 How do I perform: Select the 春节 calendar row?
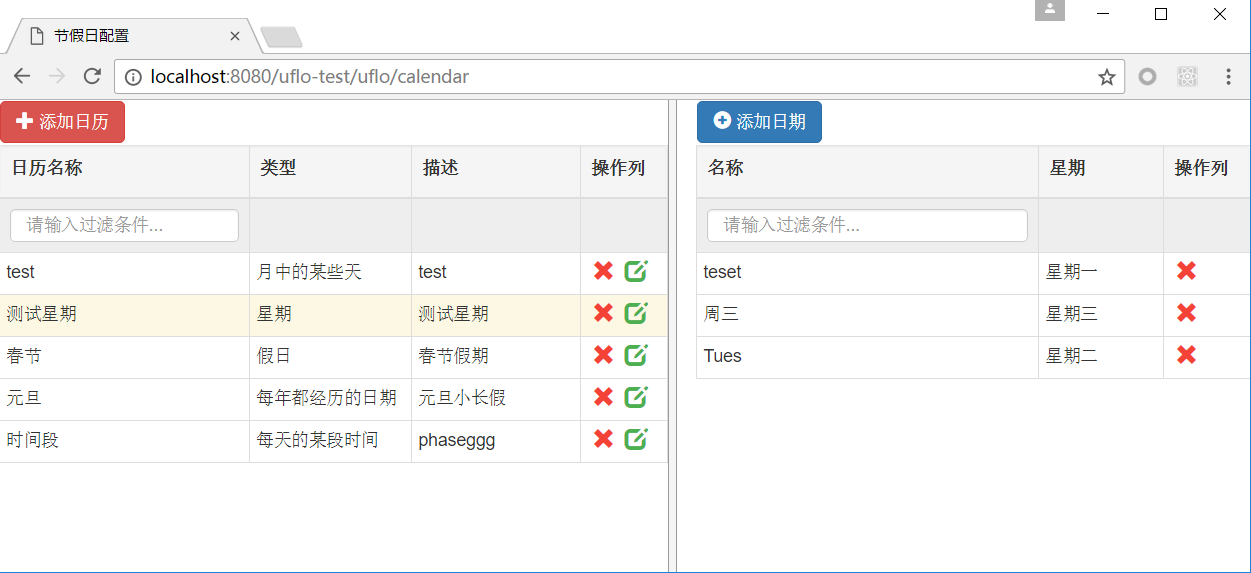(334, 356)
